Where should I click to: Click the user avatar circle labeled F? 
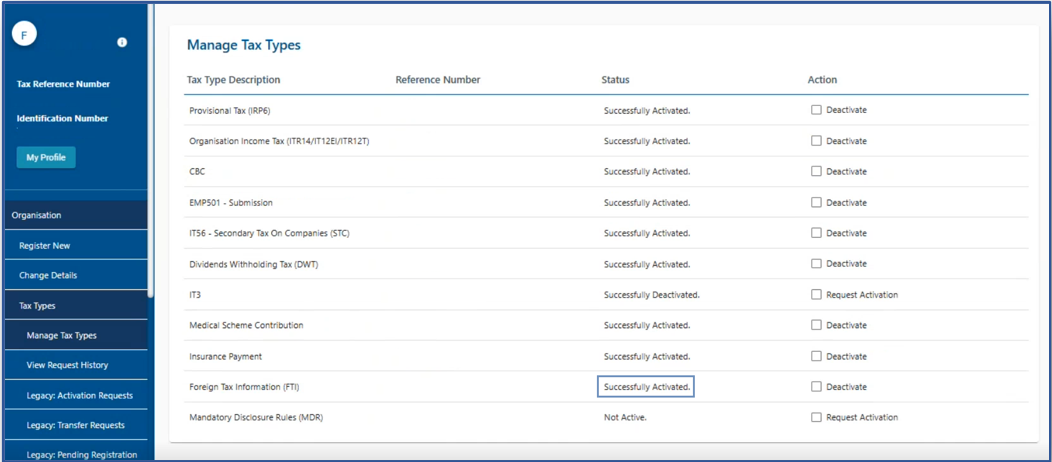pos(24,35)
